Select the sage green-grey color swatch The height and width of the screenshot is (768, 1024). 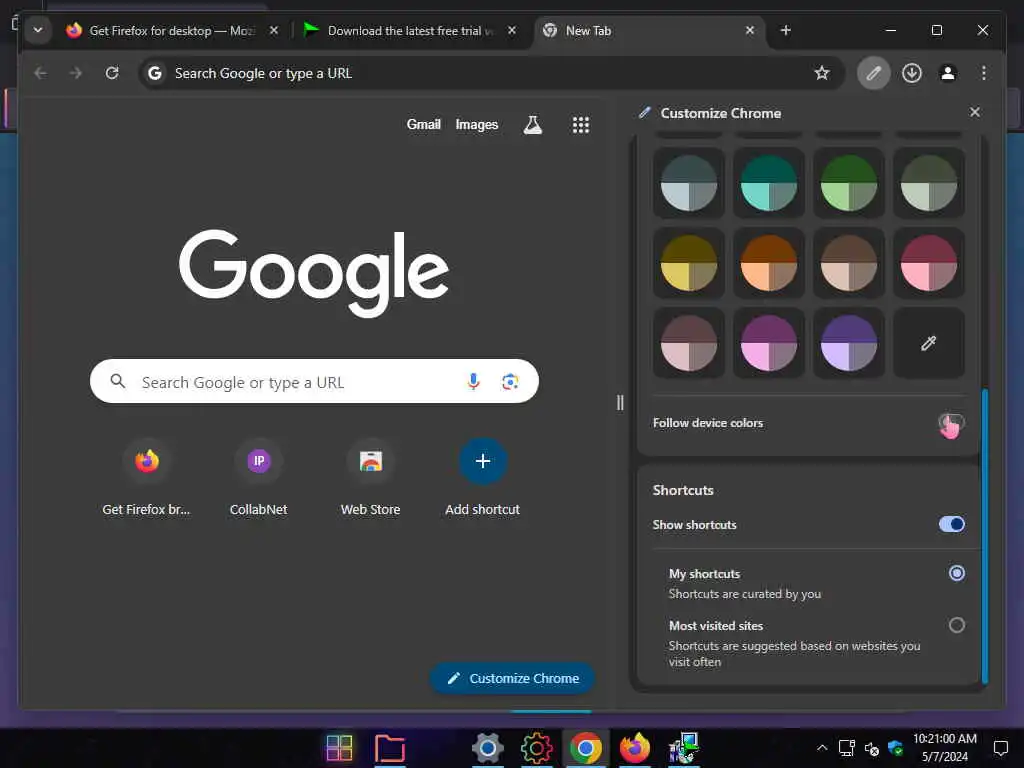point(929,183)
